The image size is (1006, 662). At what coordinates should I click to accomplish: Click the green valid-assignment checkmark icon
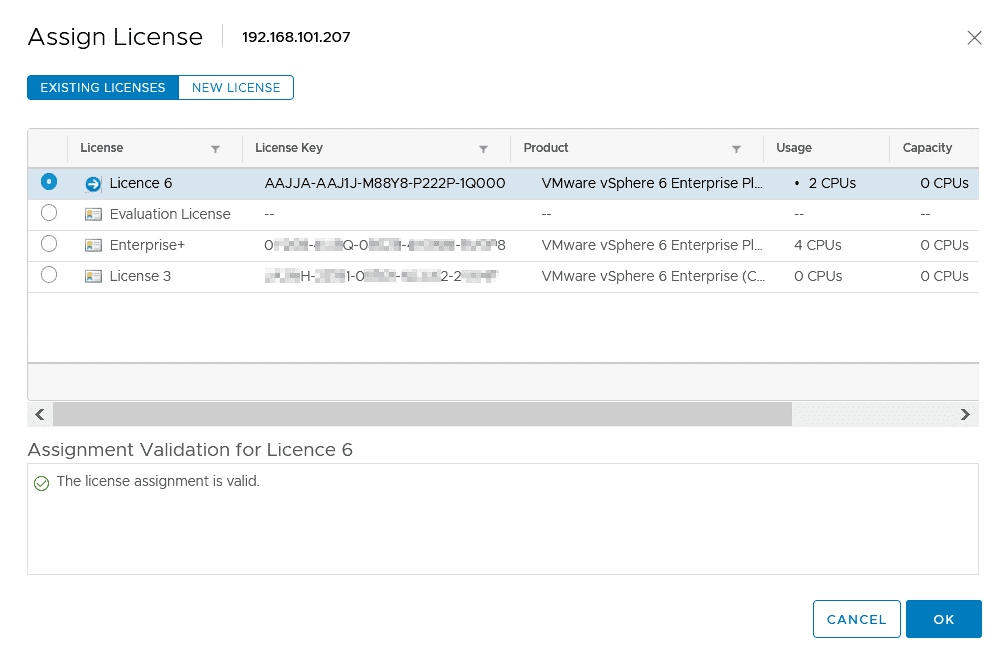tap(42, 483)
